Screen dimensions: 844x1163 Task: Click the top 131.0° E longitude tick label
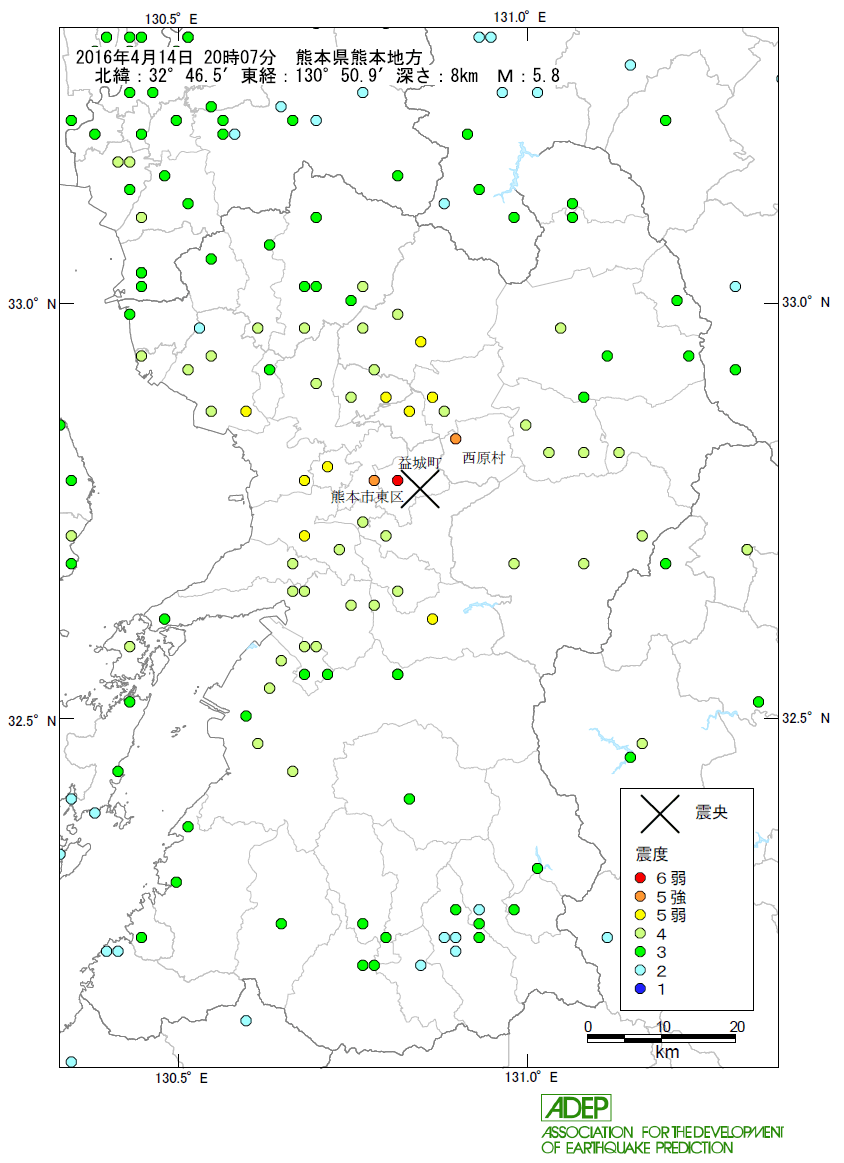pos(520,17)
